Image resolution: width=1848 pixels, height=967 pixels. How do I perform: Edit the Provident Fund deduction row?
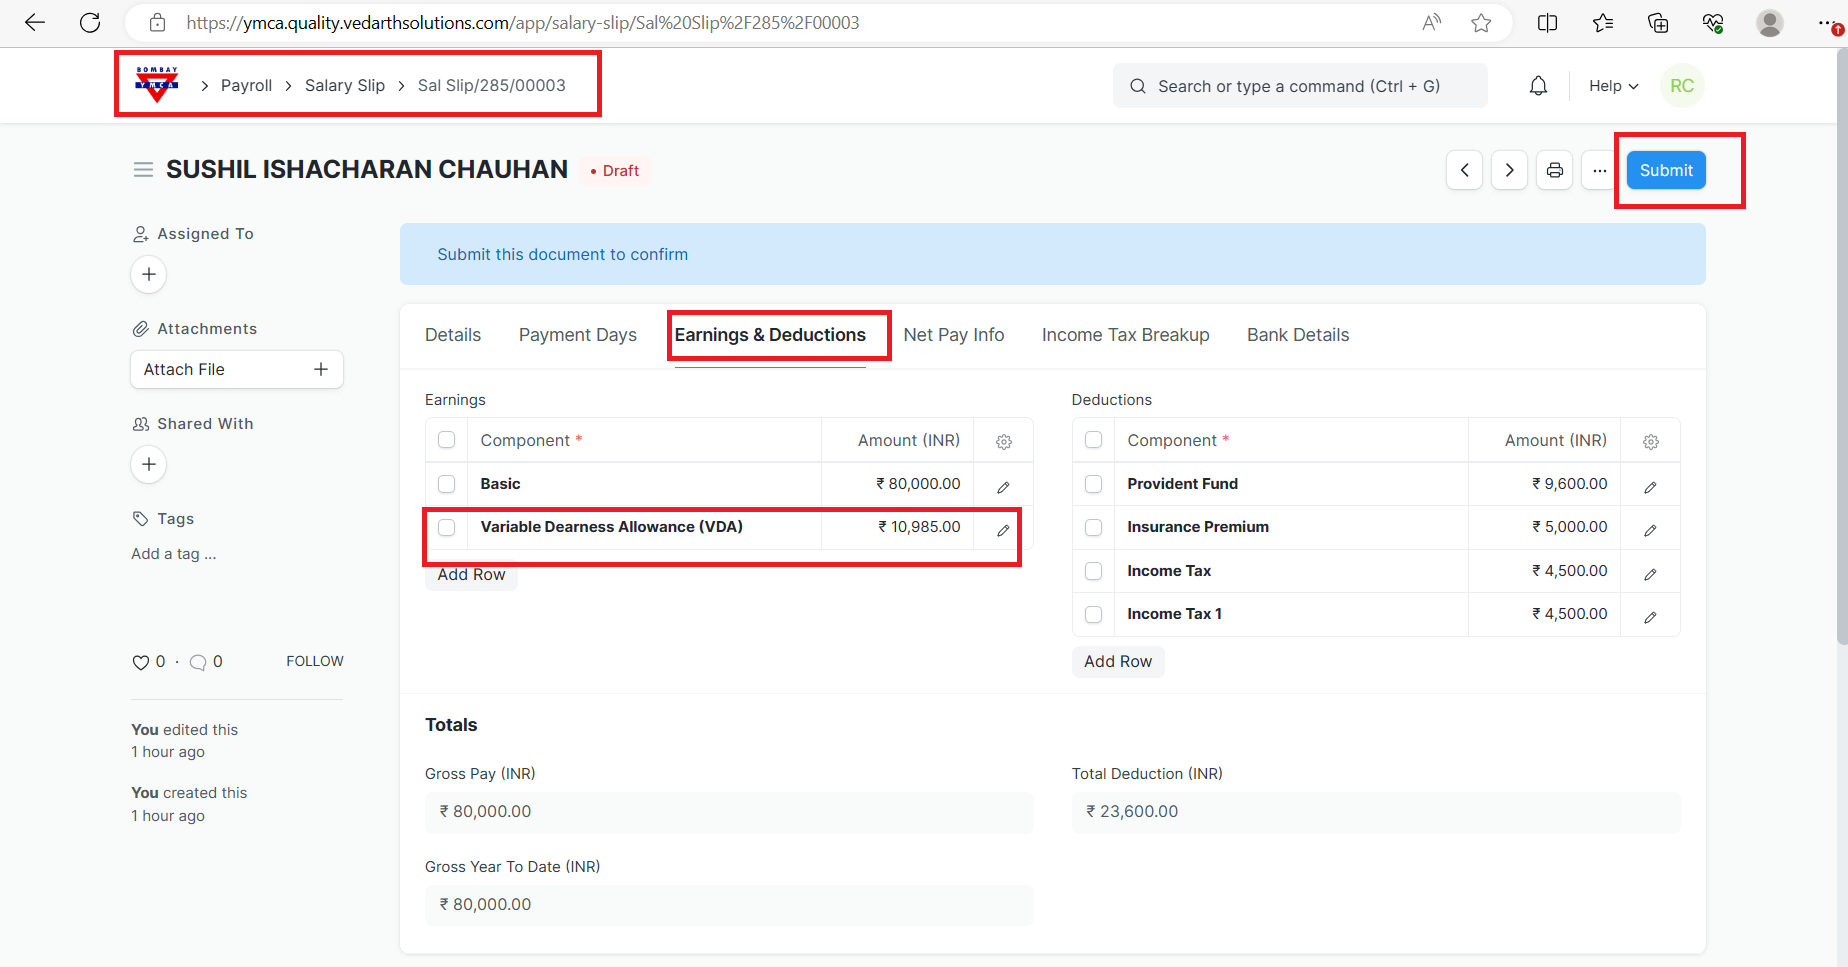point(1650,486)
